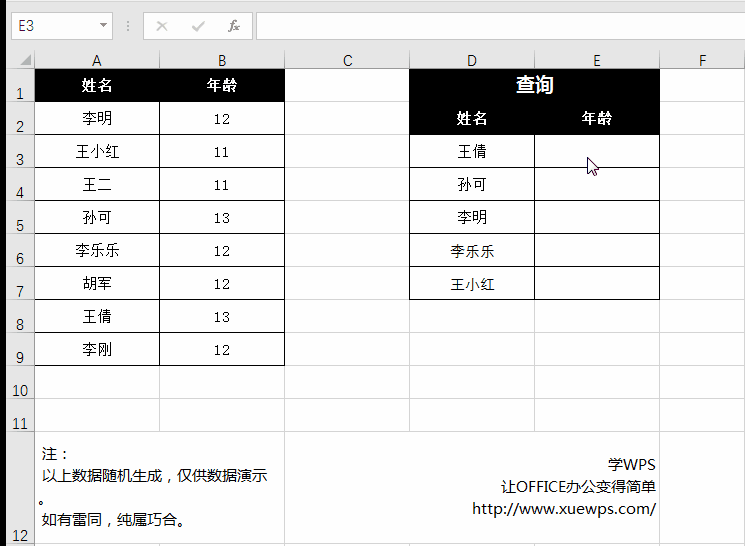The width and height of the screenshot is (745, 546).
Task: Select query cell D3 containing 王倩
Action: tap(472, 151)
